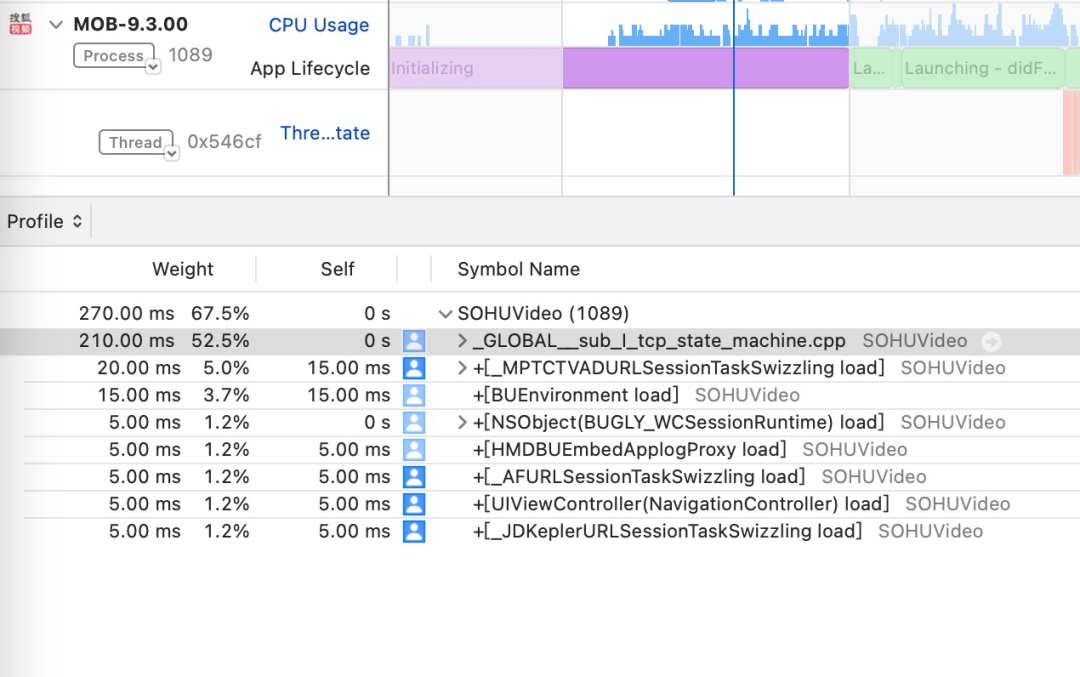Select the CPU Usage lane label
Image resolution: width=1080 pixels, height=677 pixels.
pos(319,25)
